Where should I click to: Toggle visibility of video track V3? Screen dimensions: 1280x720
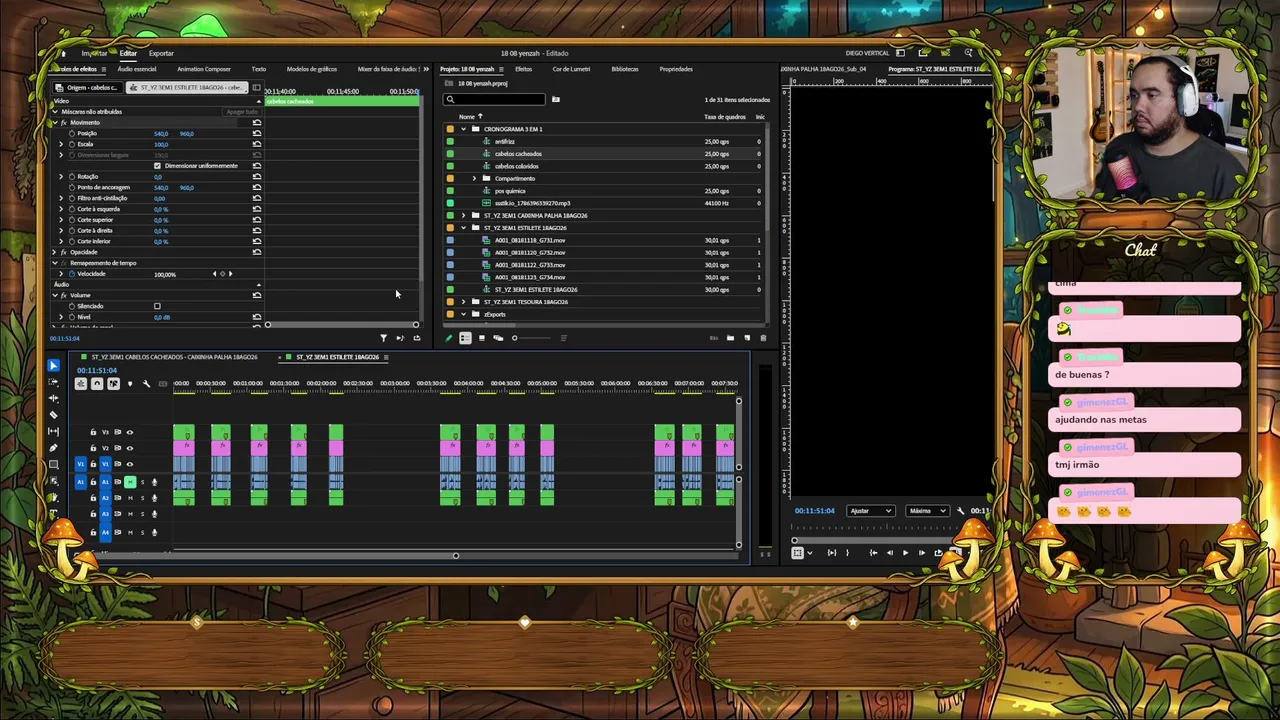(129, 432)
